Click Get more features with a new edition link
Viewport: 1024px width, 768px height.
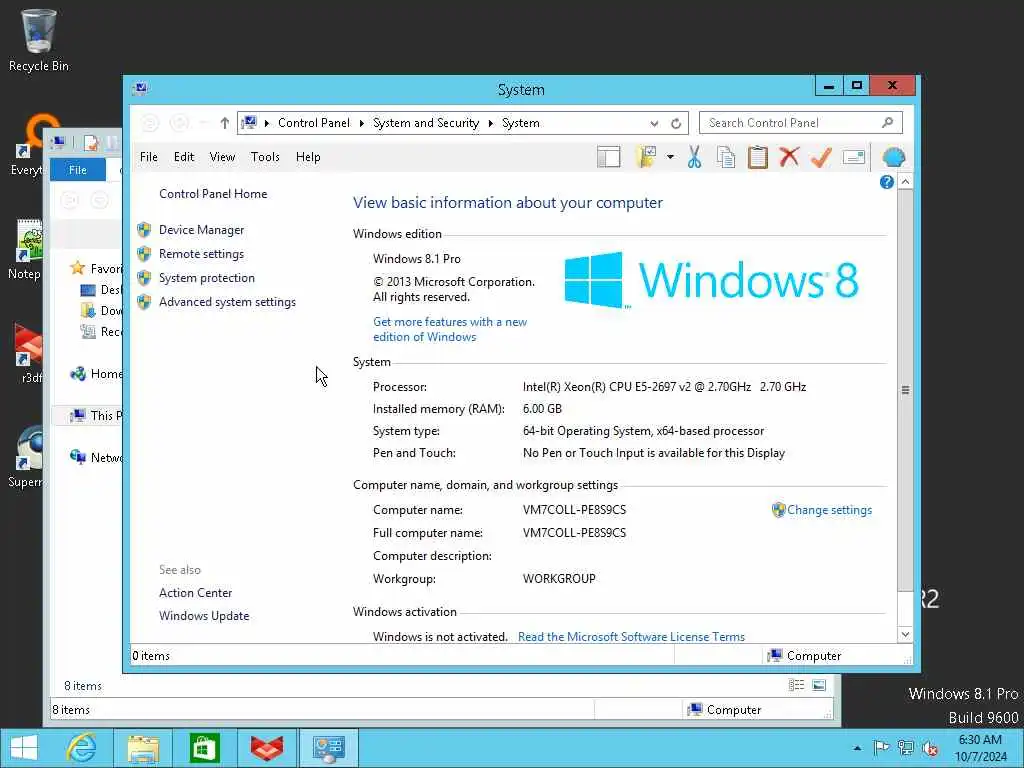(450, 329)
